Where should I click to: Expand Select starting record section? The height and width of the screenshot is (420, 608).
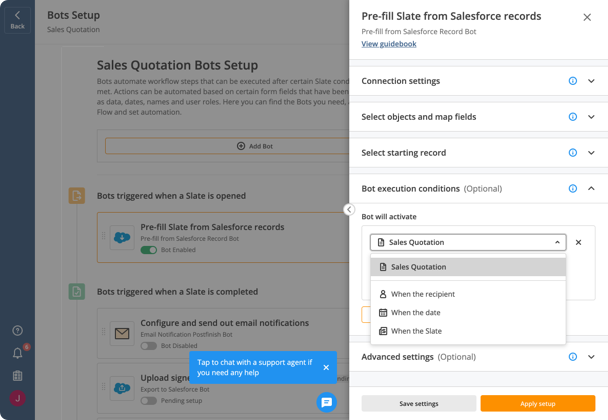tap(591, 152)
